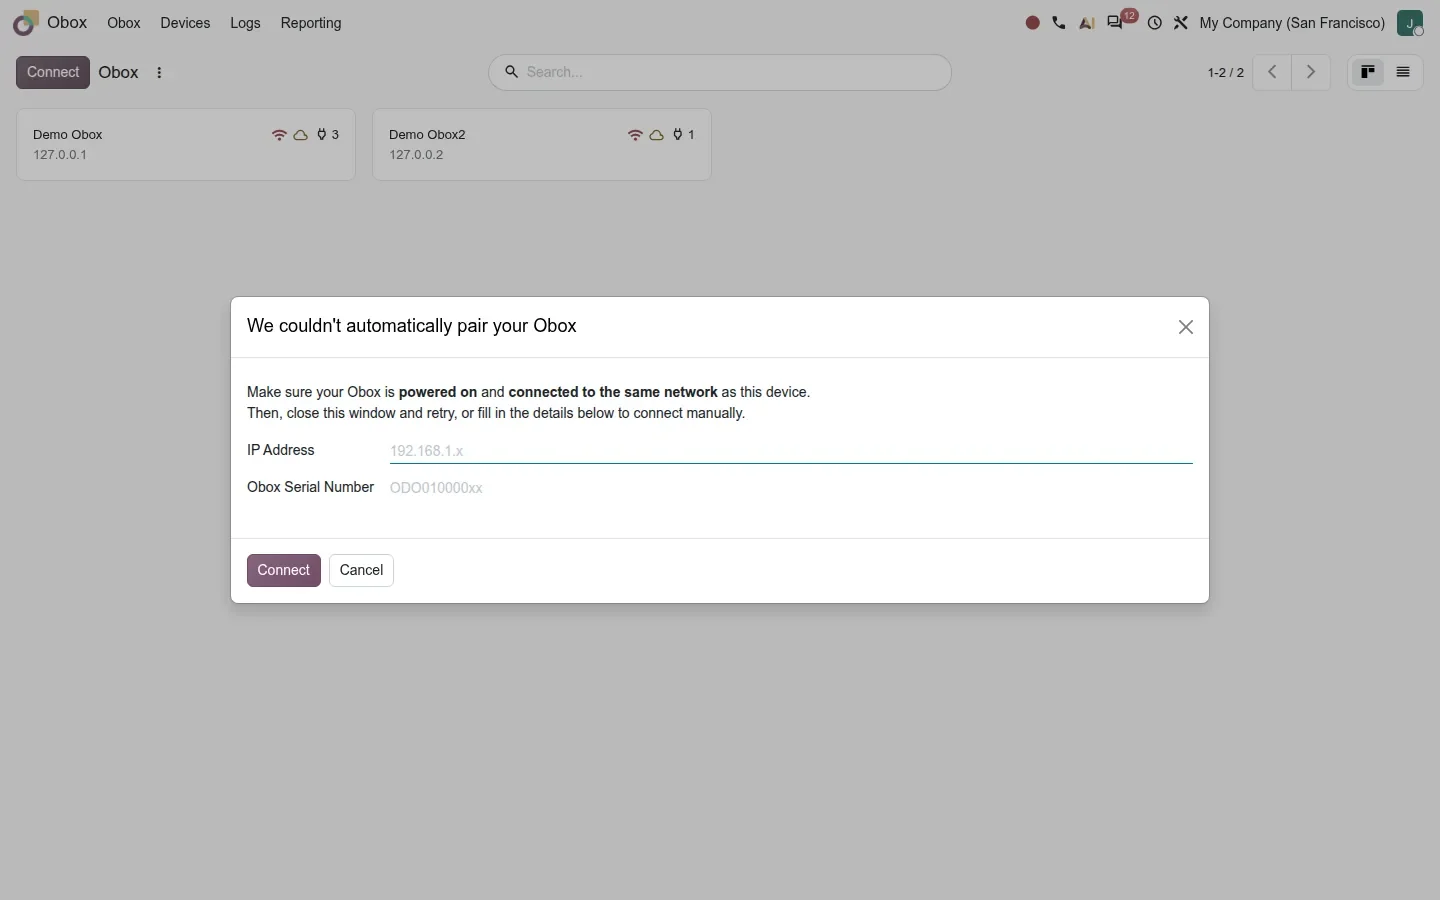Focus the IP Address field
This screenshot has height=900, width=1440.
791,451
